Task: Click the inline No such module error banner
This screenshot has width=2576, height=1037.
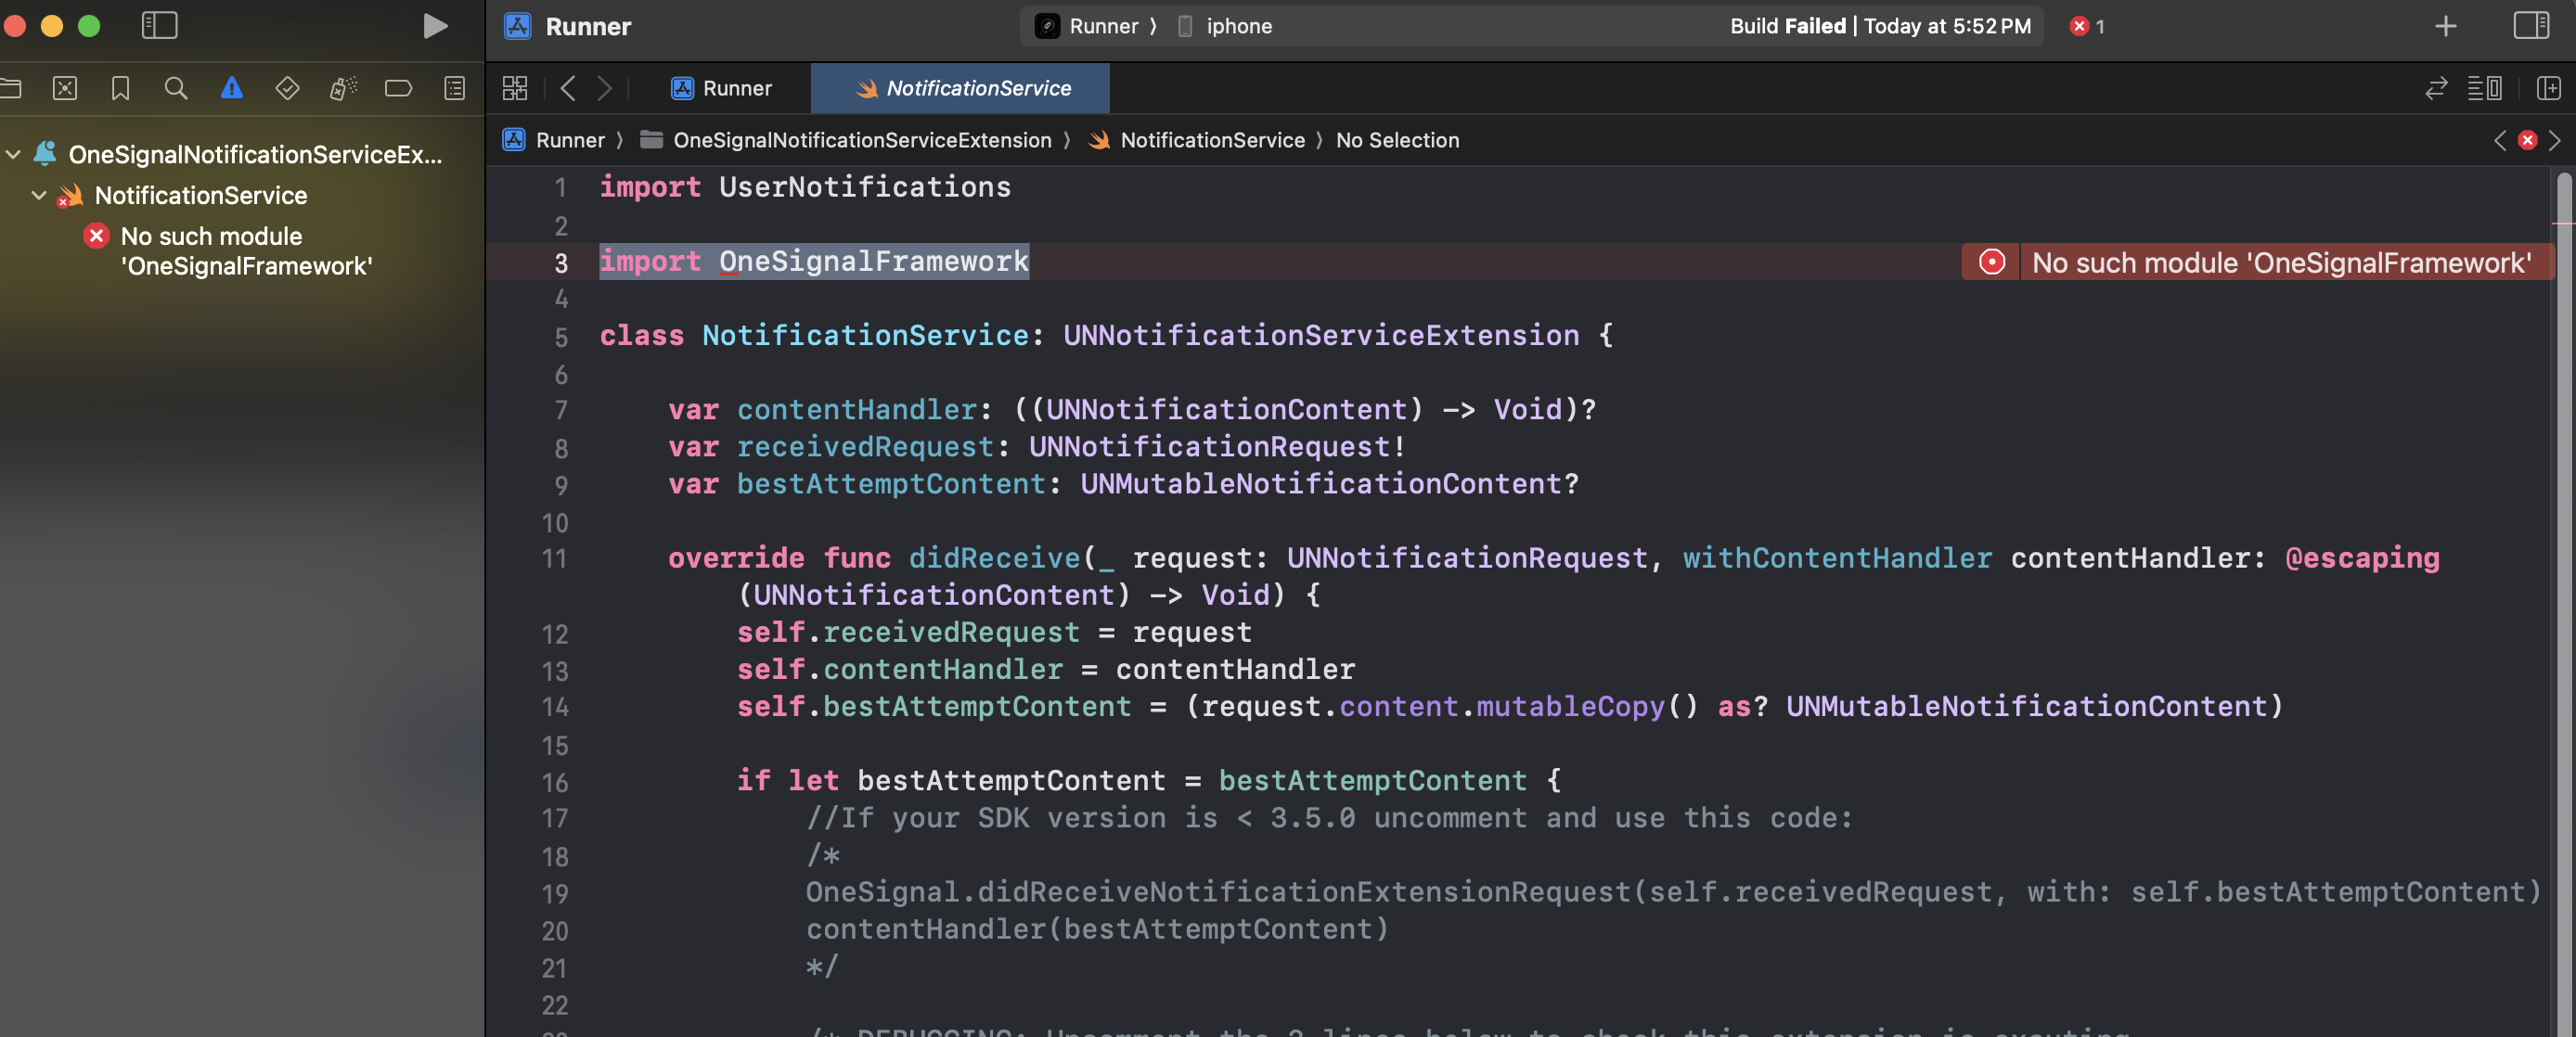Action: coord(2281,262)
